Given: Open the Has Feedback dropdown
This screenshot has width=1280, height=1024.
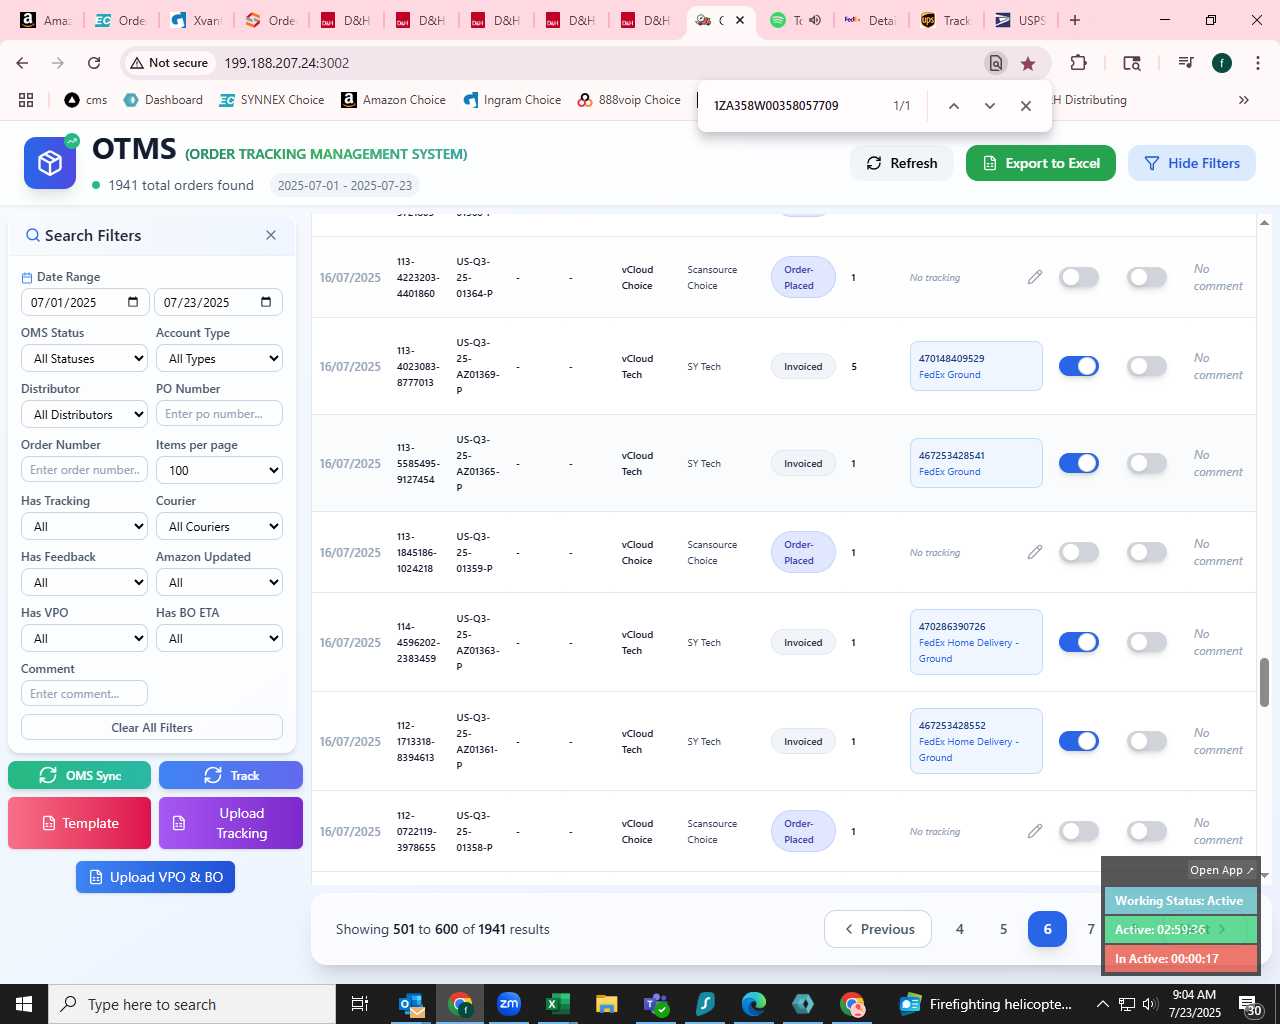Looking at the screenshot, I should point(85,582).
